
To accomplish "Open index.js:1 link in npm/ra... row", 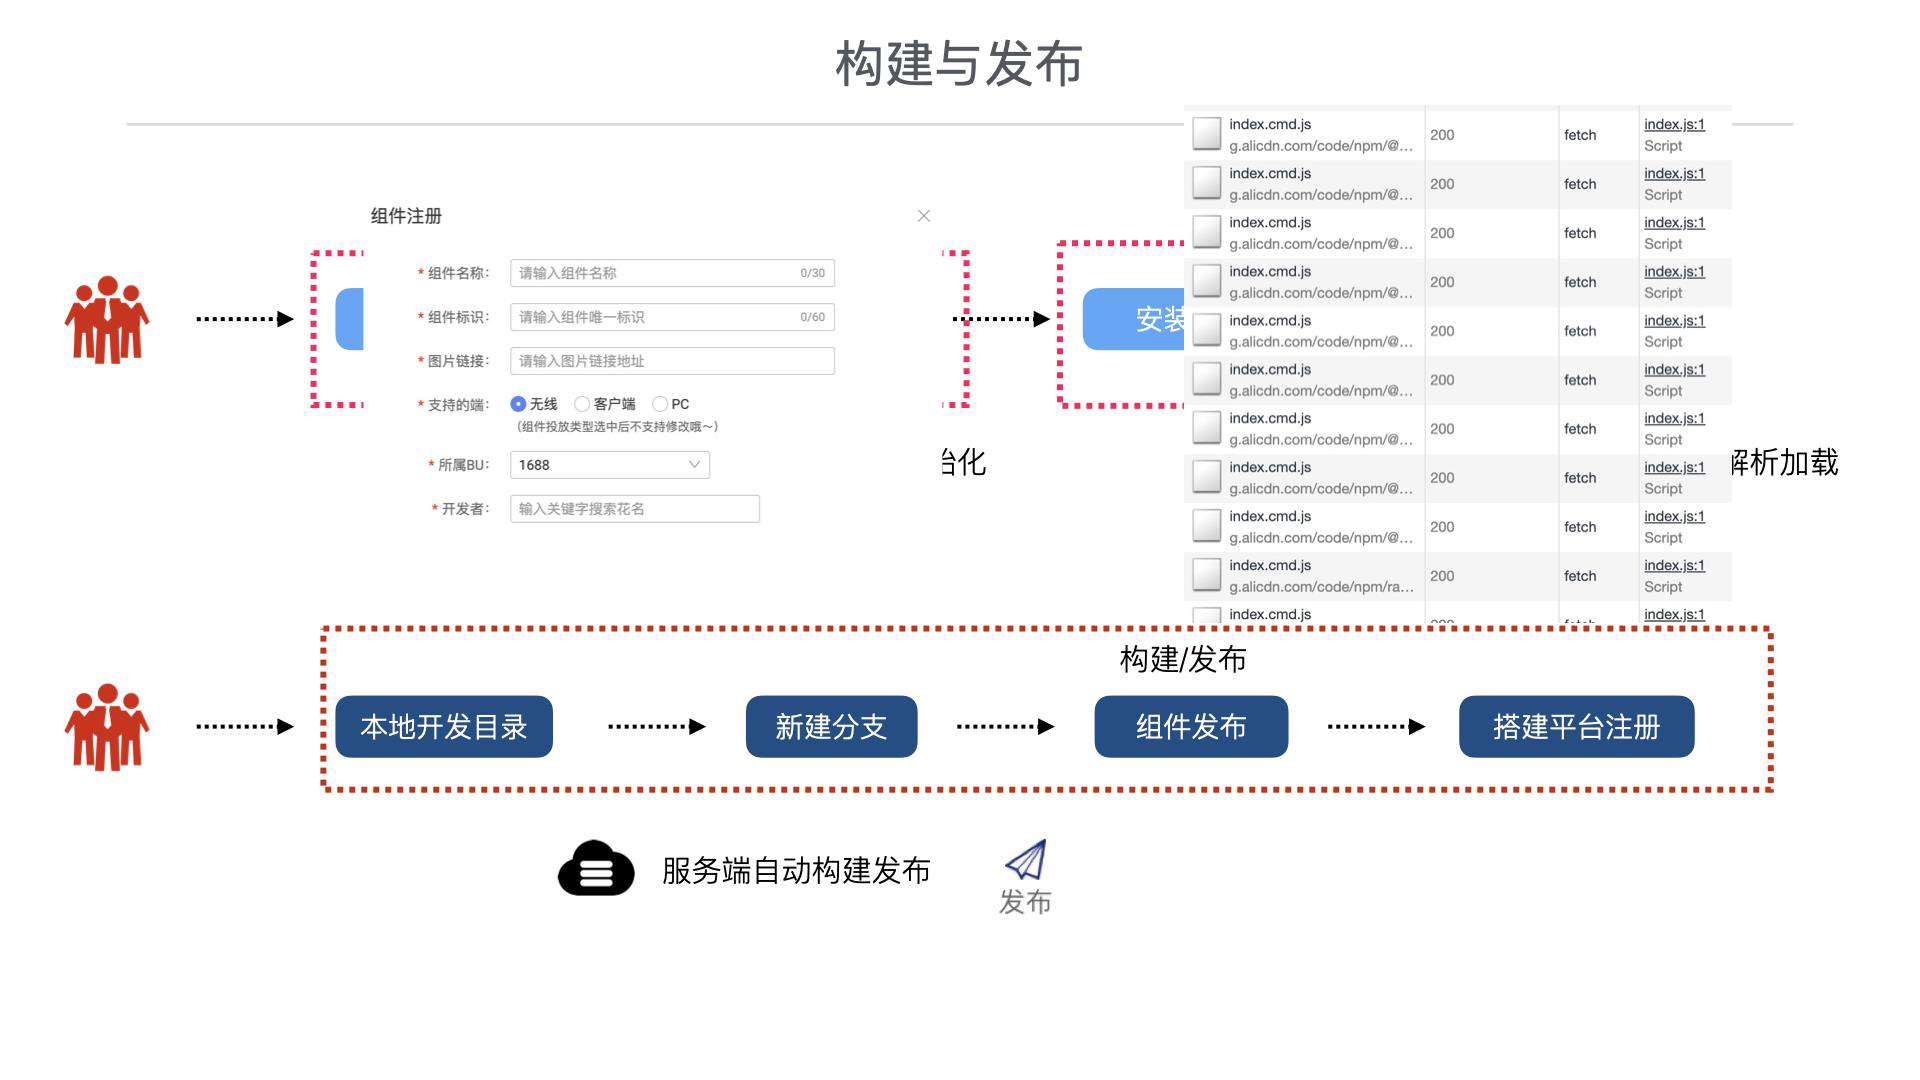I will 1674,565.
